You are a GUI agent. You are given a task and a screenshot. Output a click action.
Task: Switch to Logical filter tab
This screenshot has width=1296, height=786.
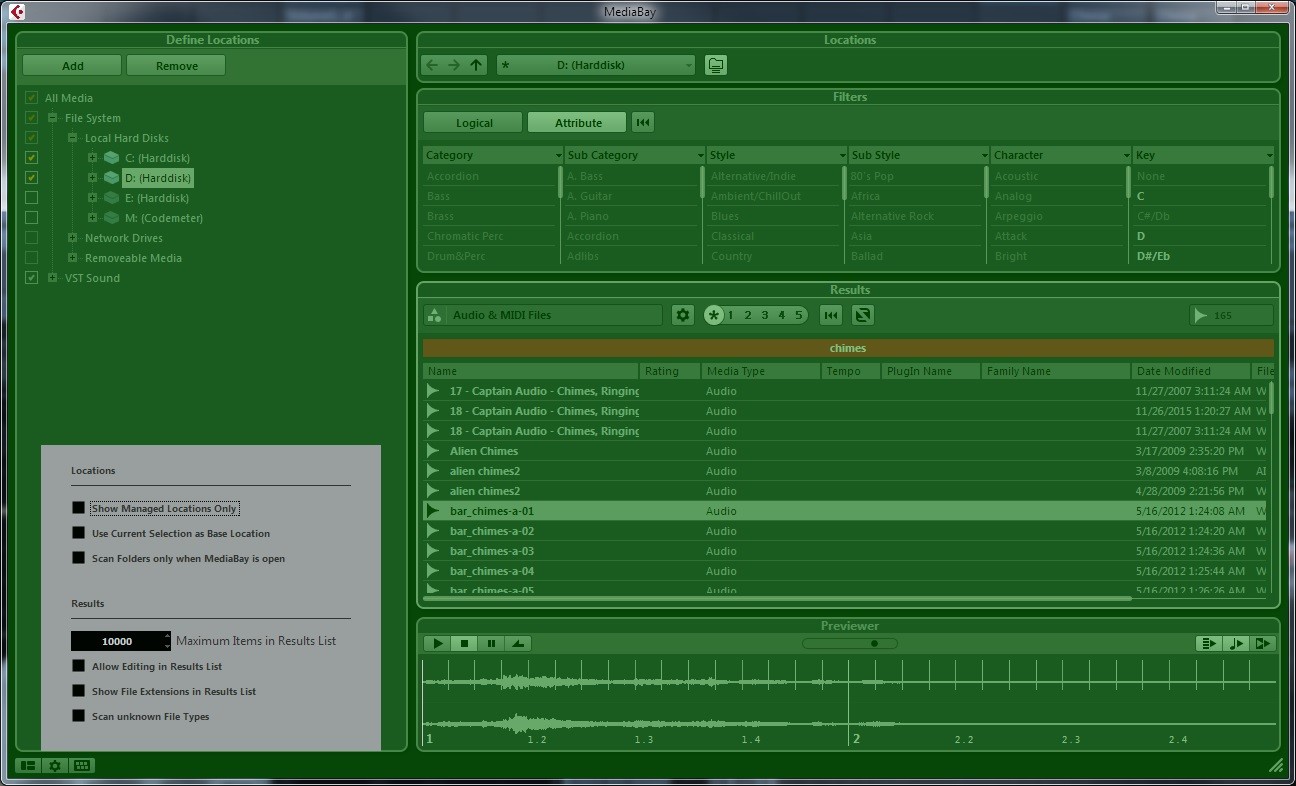pos(473,122)
